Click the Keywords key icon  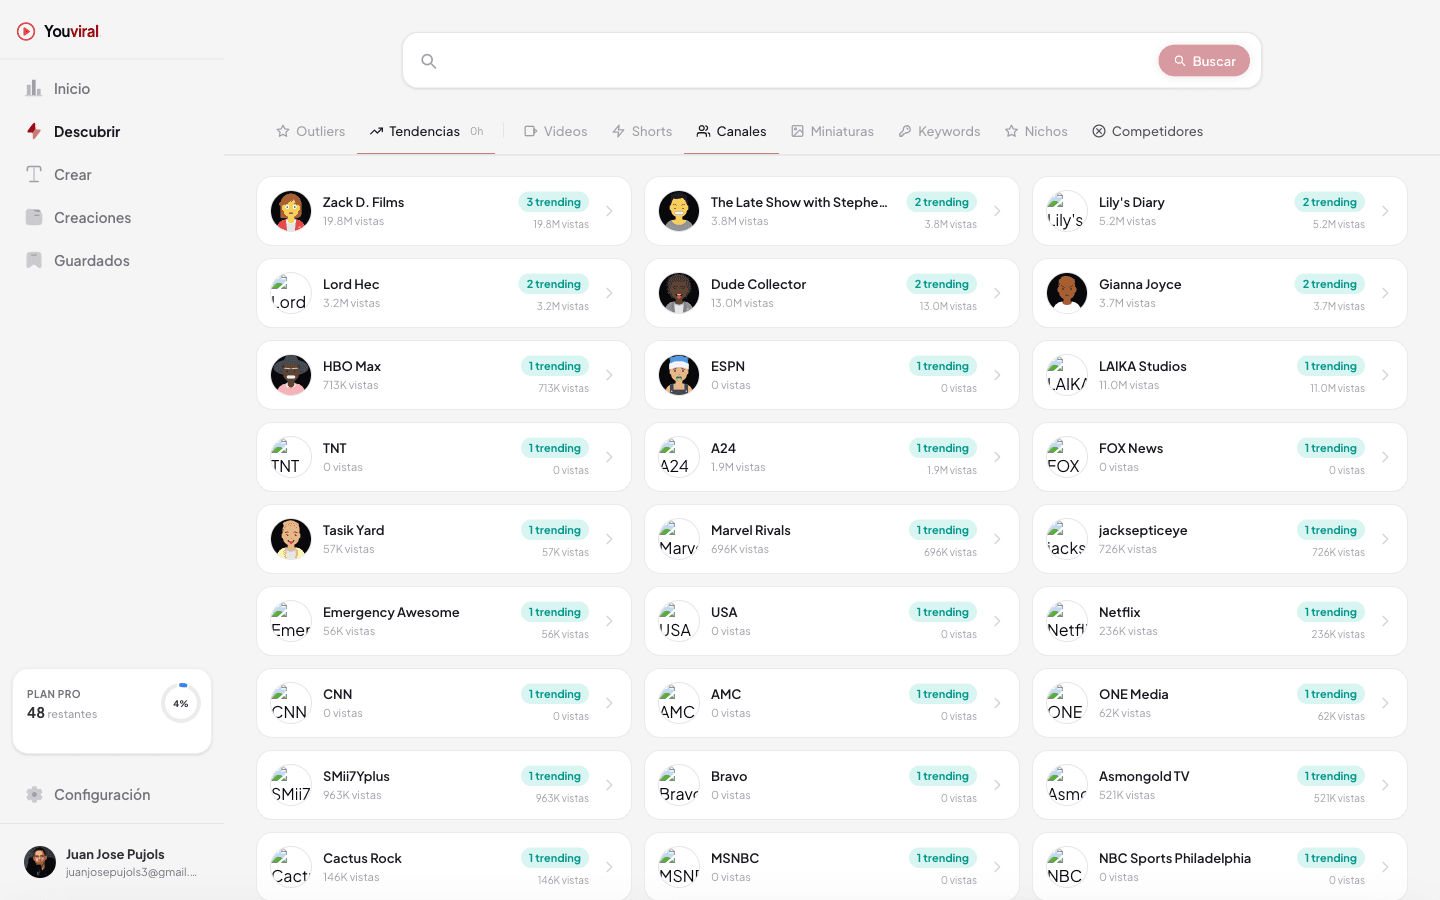[x=905, y=131]
